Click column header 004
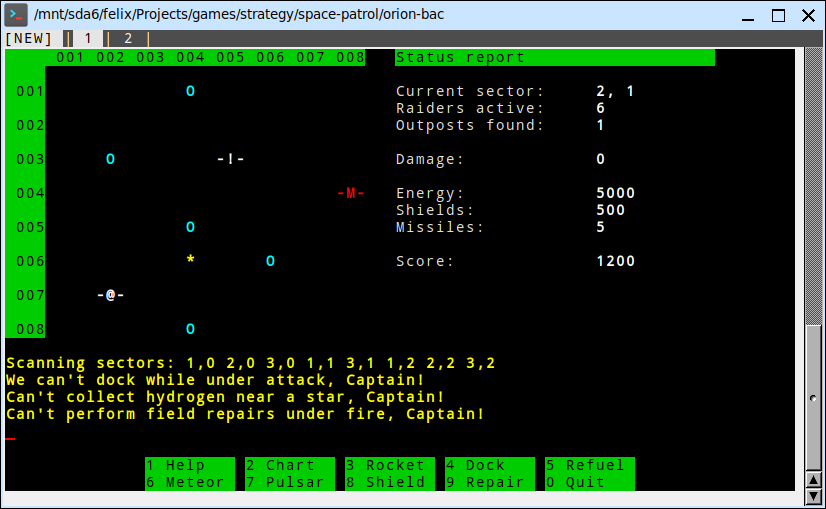 pos(190,57)
